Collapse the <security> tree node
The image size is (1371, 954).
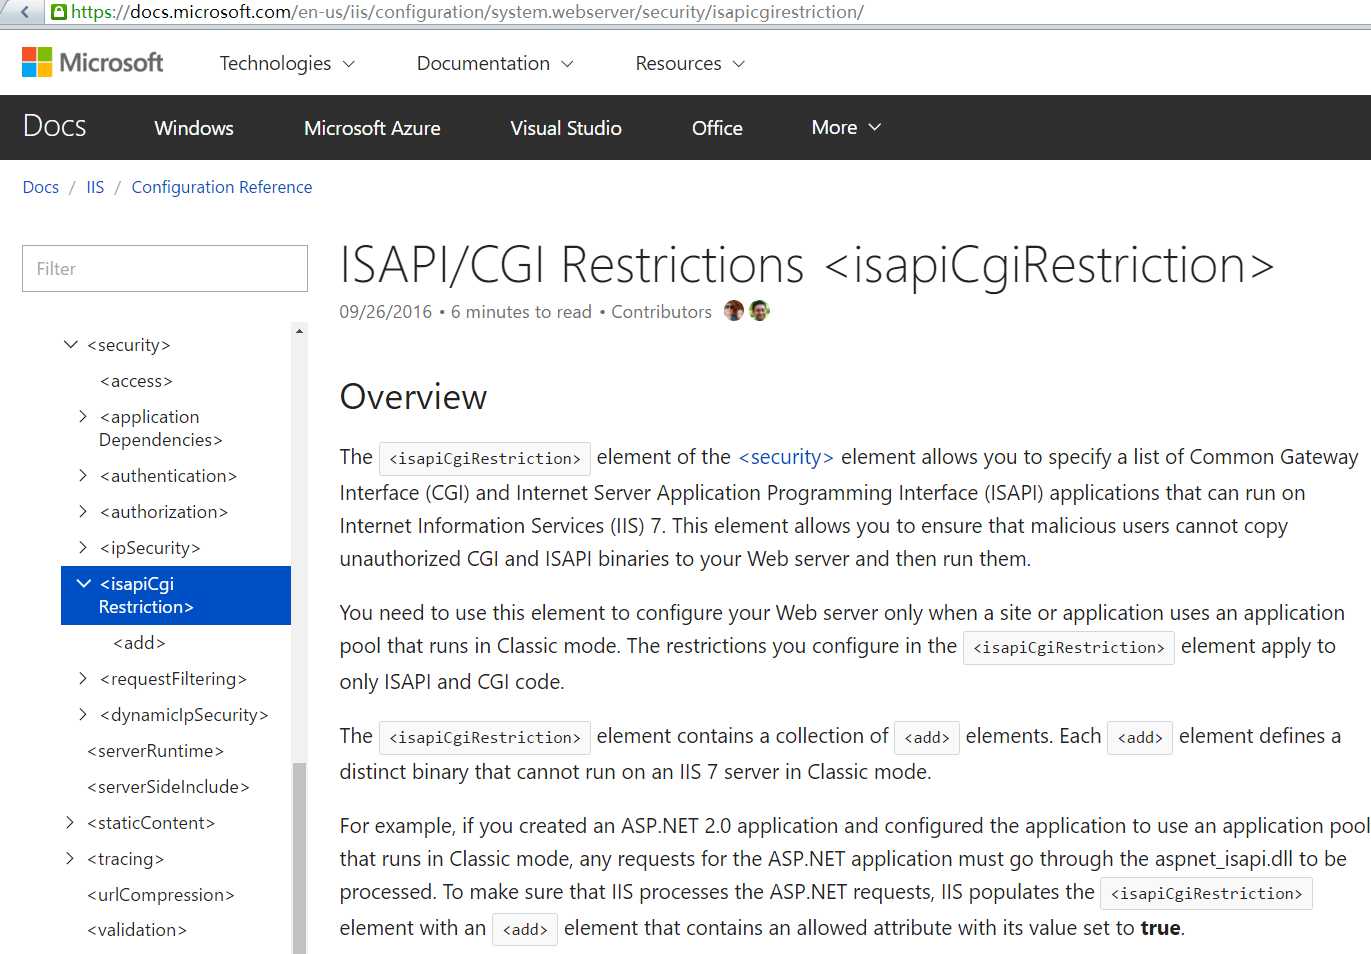71,344
